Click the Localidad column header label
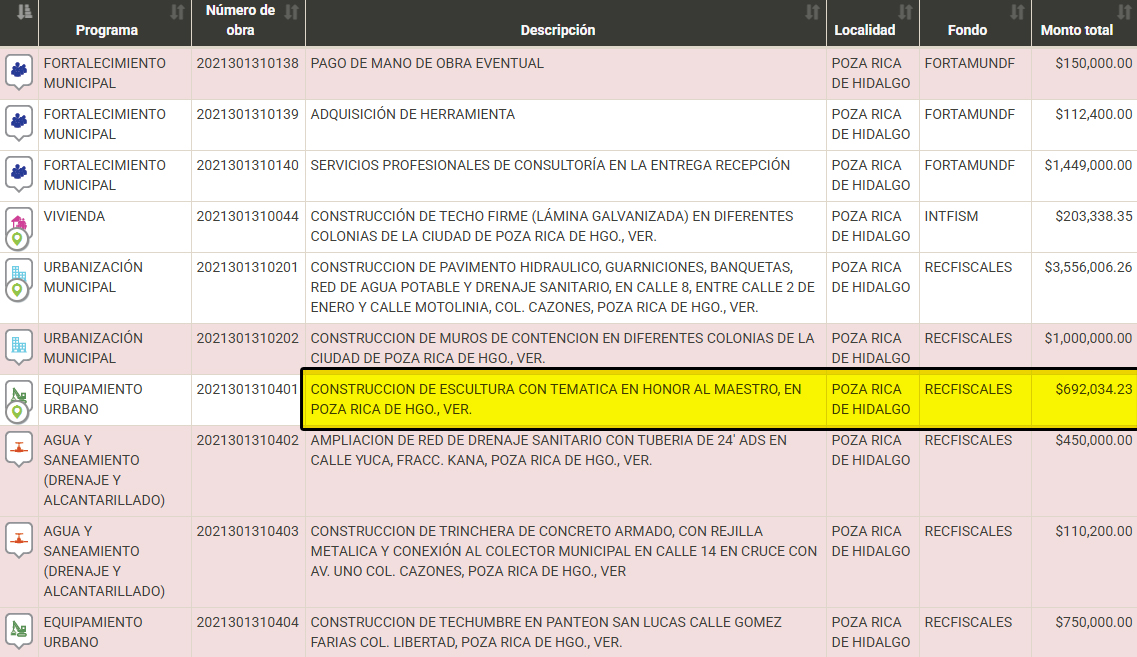This screenshot has width=1137, height=657. 865,30
